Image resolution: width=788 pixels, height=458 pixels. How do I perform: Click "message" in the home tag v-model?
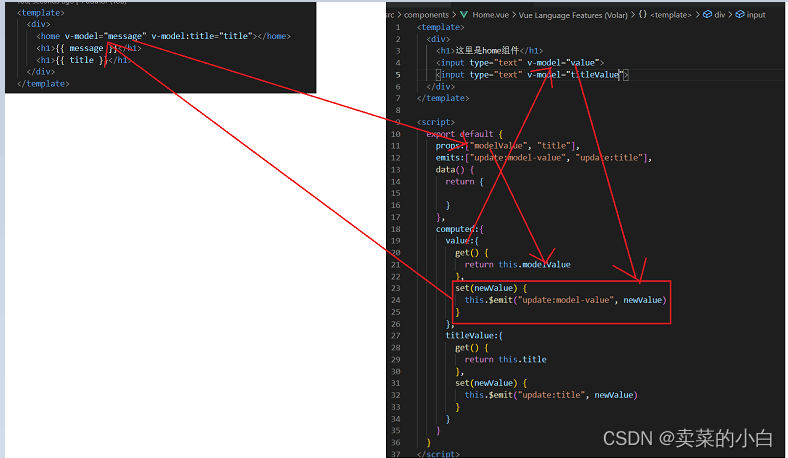124,36
